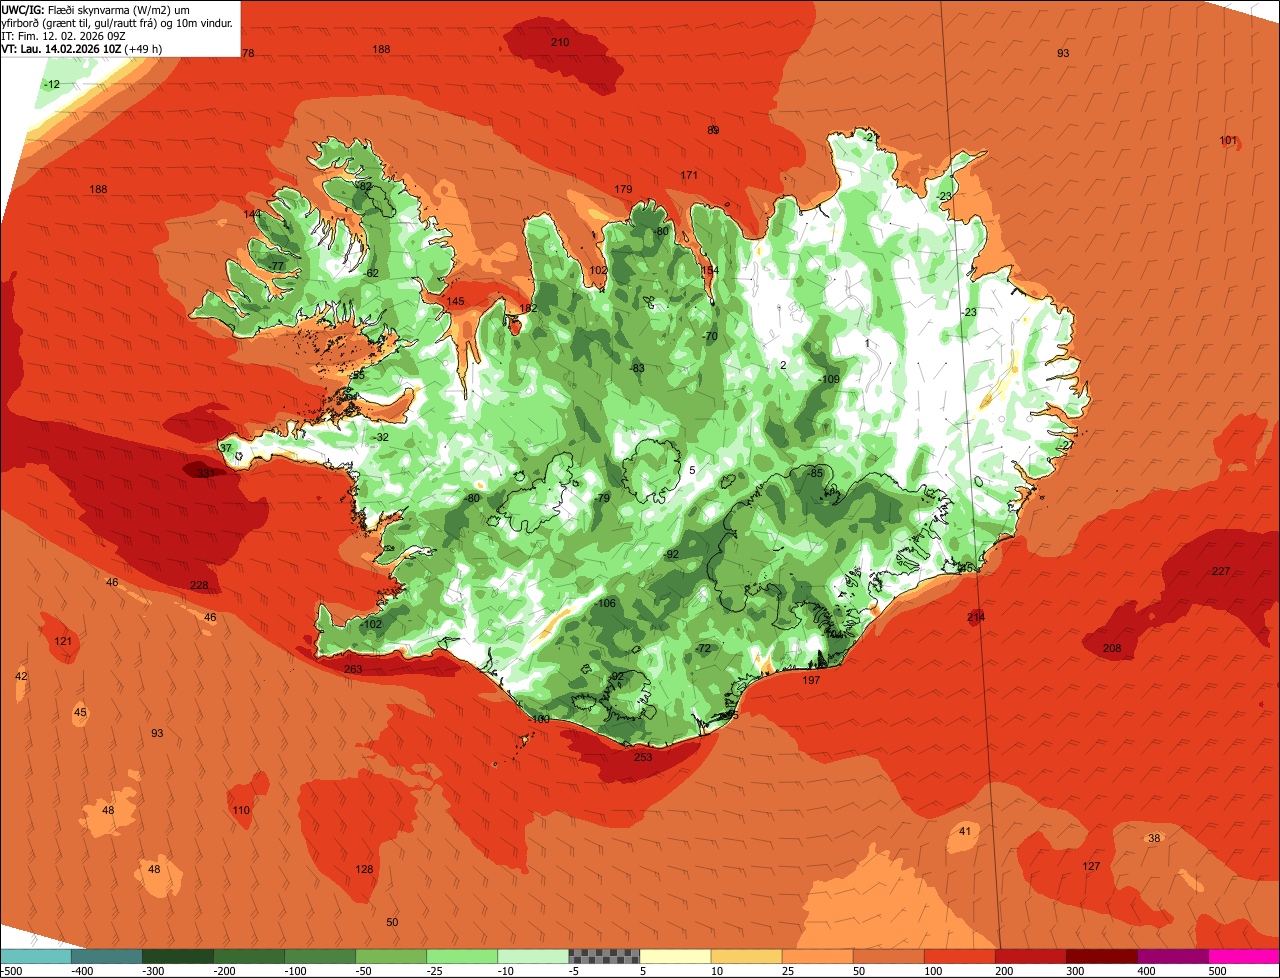Screen dimensions: 1280x978
Task: Click the checkered swatch labeled -5
Action: coord(604,957)
